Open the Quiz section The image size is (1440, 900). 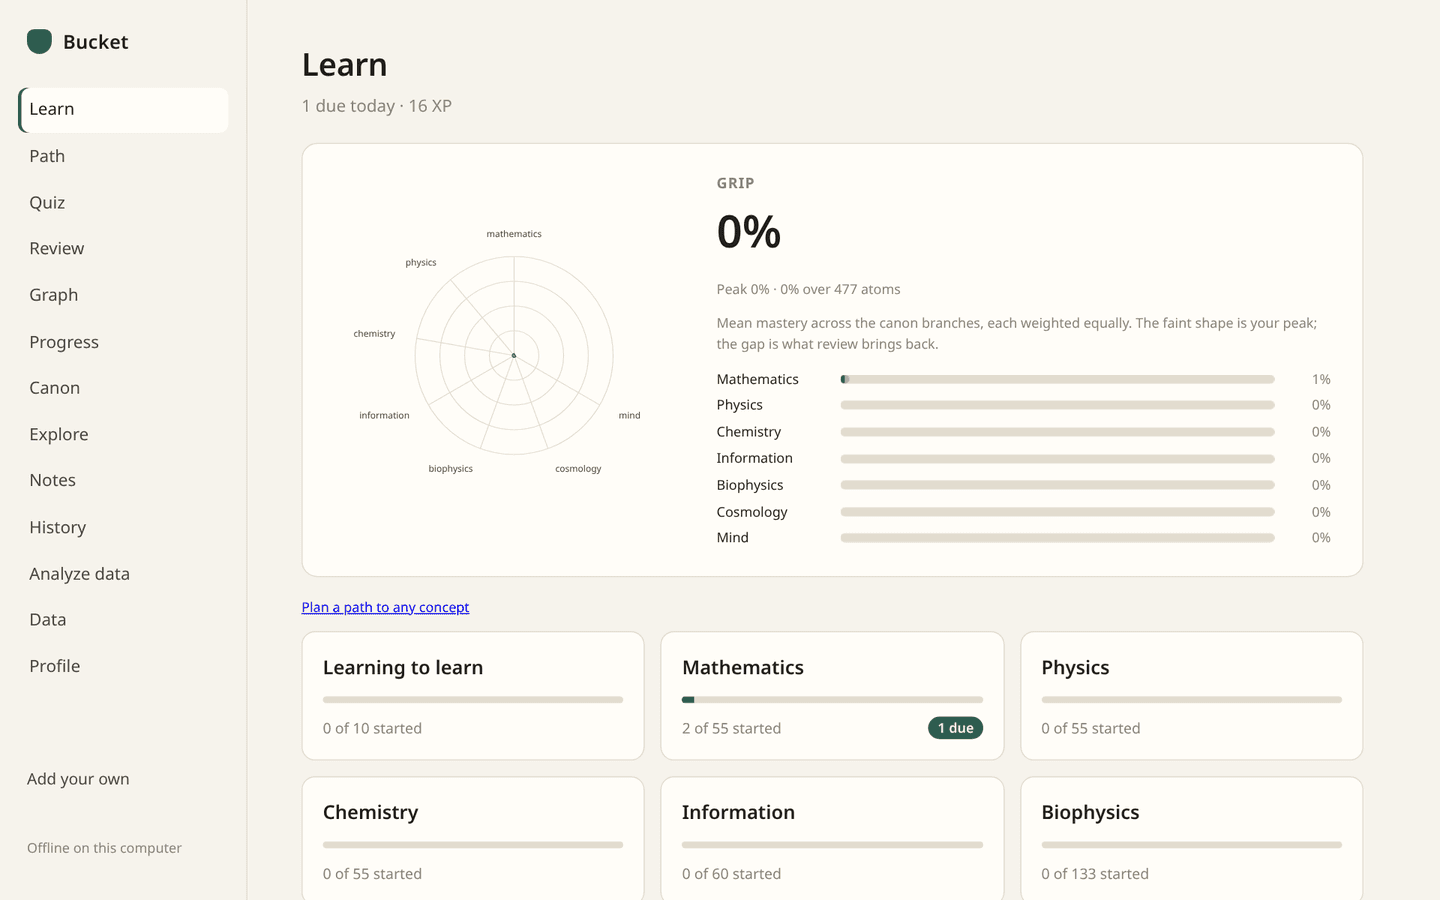pos(123,202)
